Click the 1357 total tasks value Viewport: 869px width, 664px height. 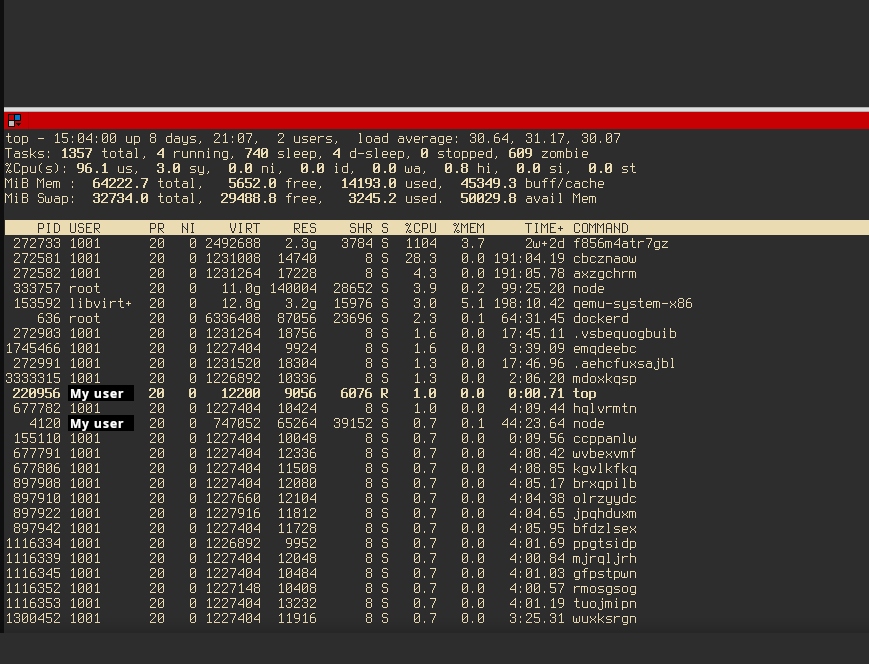76,154
